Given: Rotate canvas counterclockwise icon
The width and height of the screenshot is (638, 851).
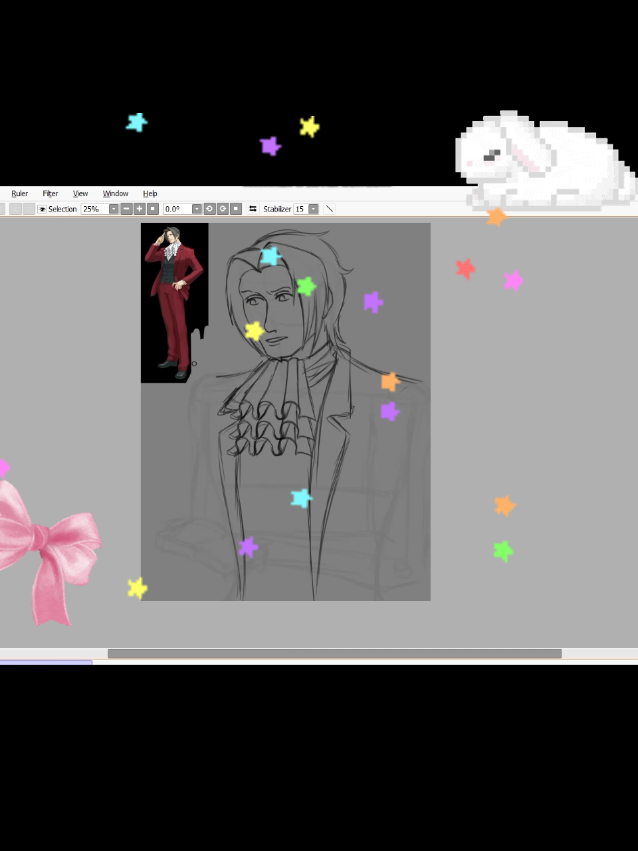Looking at the screenshot, I should coord(209,209).
